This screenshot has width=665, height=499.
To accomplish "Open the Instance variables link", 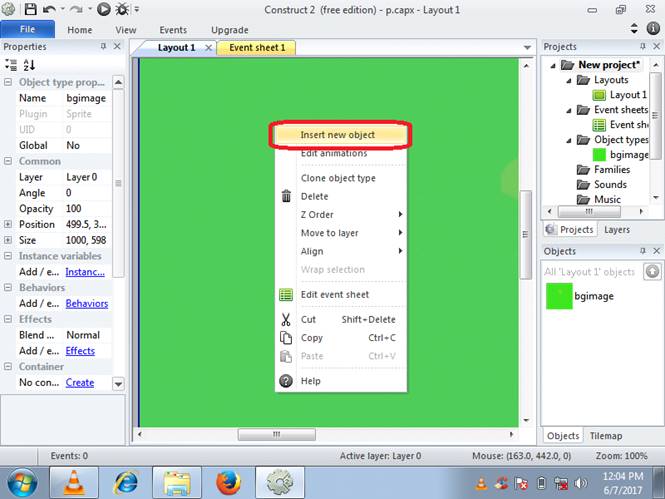I will pos(85,272).
